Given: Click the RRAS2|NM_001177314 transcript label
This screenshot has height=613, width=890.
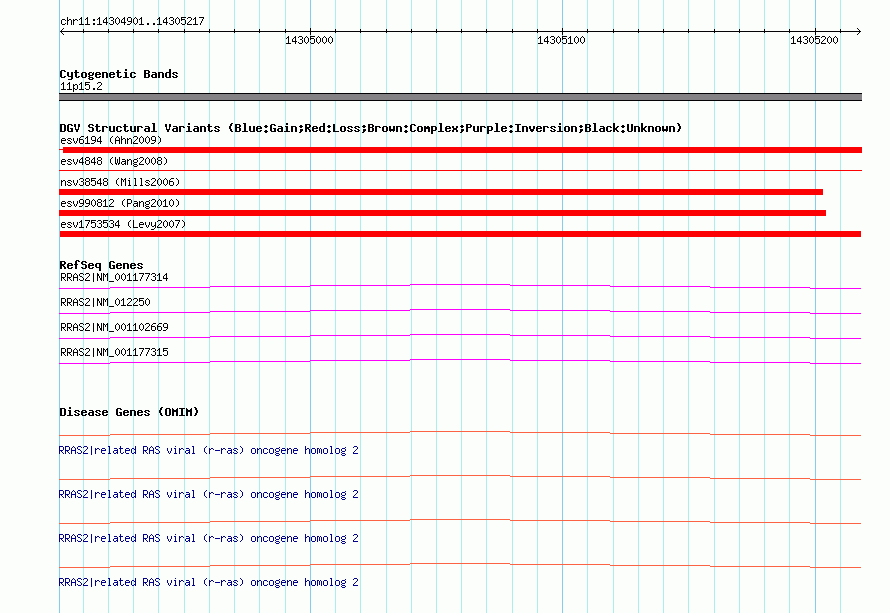Looking at the screenshot, I should pos(114,278).
